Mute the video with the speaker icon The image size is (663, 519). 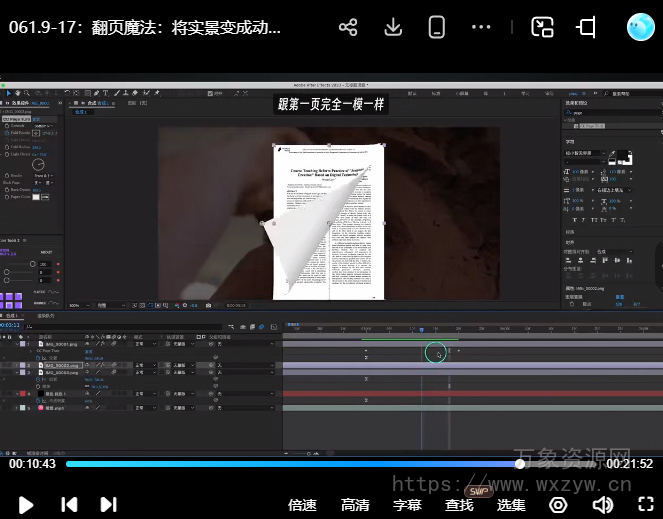coord(603,505)
